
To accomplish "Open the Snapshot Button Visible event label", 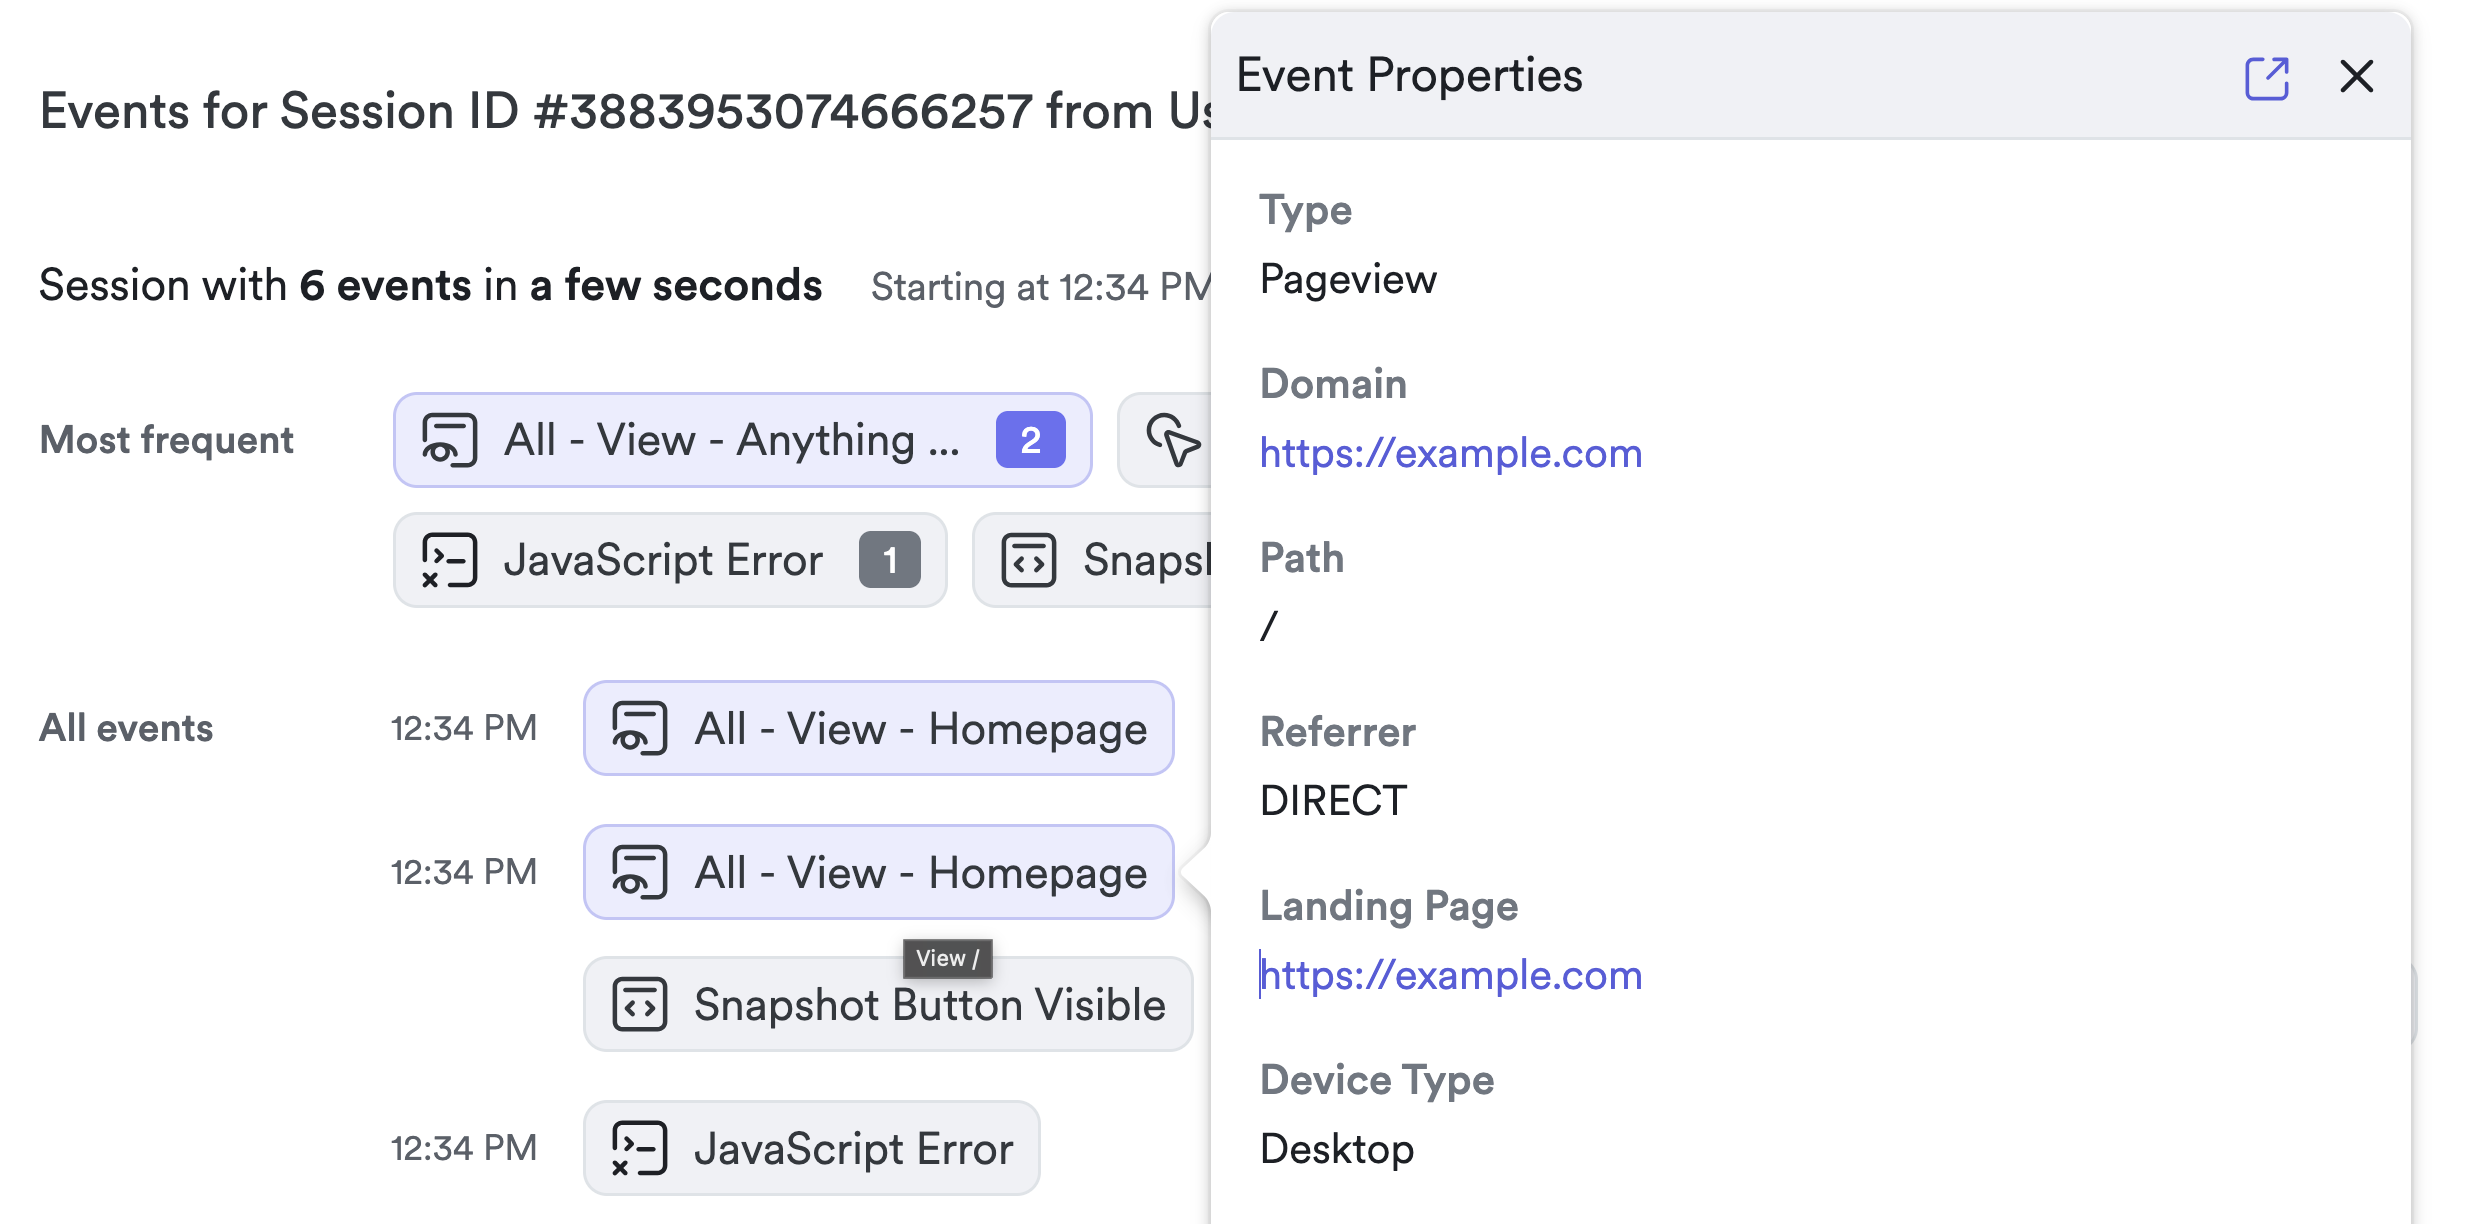I will point(930,1005).
